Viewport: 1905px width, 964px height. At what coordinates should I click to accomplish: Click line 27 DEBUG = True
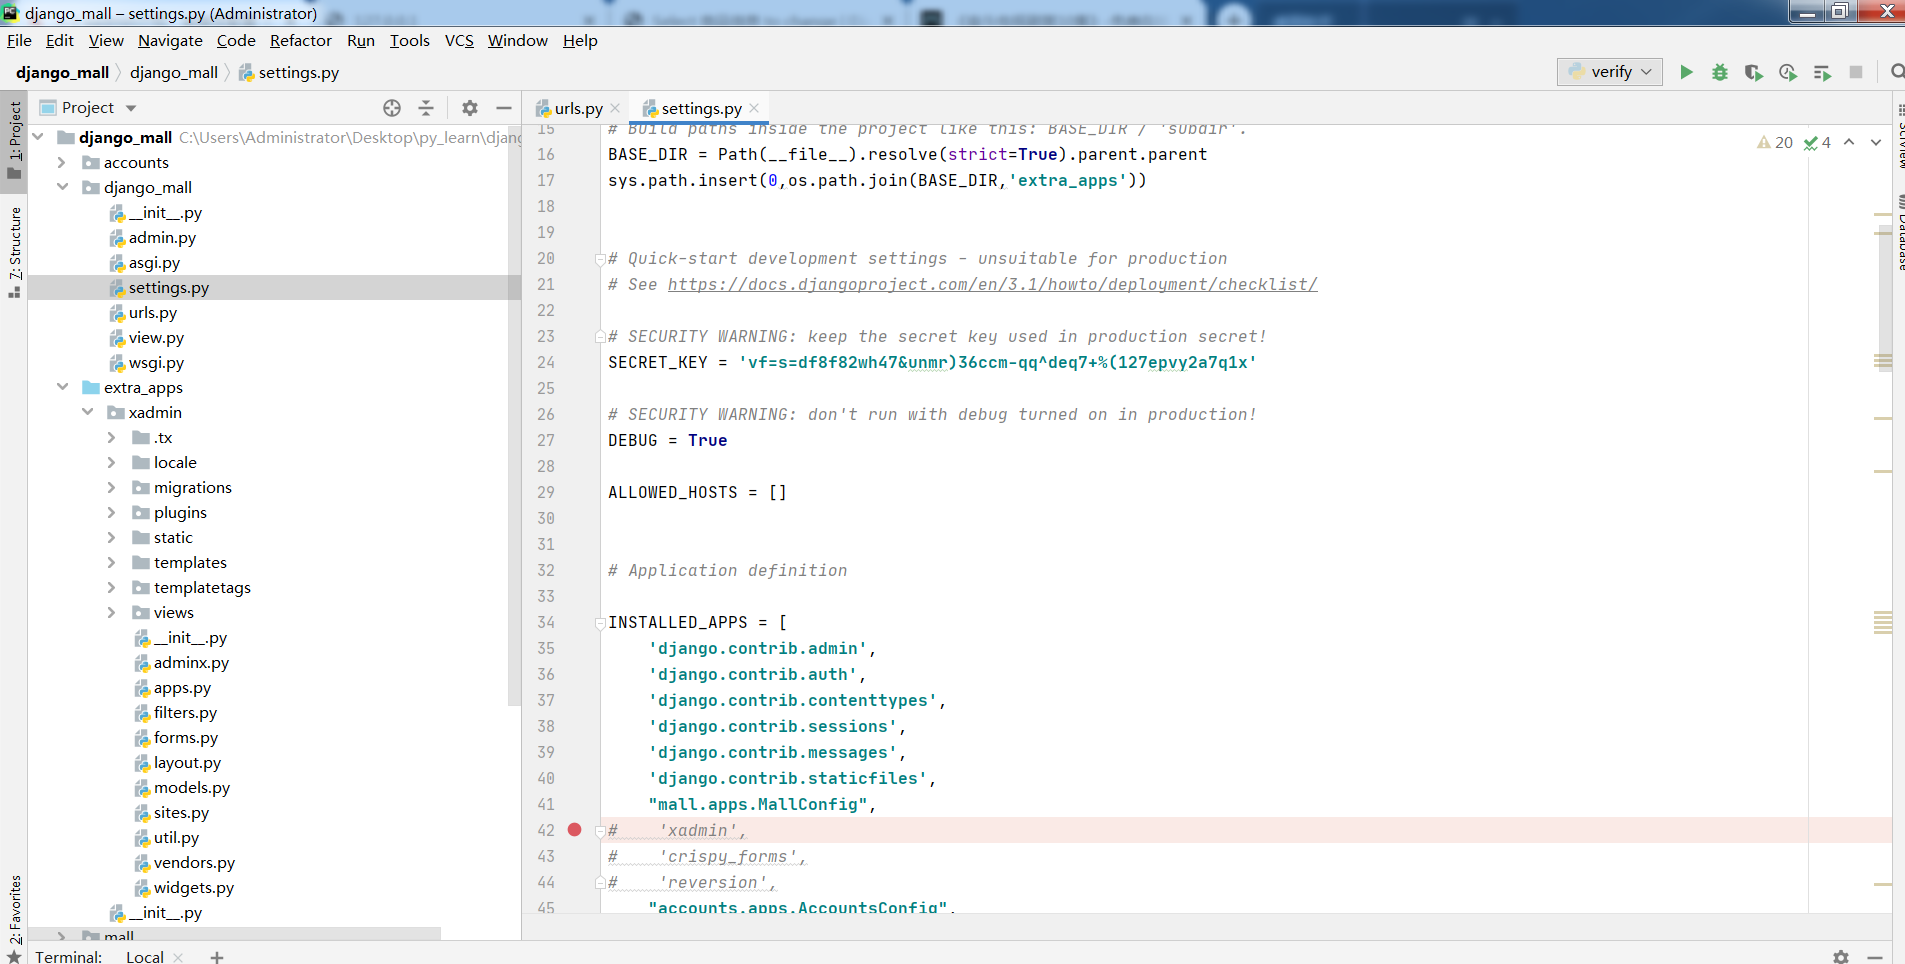pyautogui.click(x=667, y=440)
